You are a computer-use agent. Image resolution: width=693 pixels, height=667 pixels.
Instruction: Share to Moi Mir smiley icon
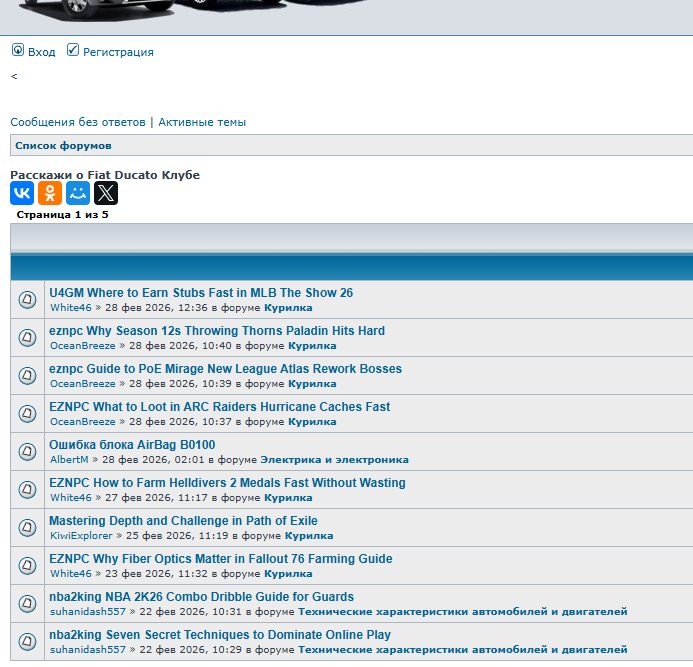(78, 193)
